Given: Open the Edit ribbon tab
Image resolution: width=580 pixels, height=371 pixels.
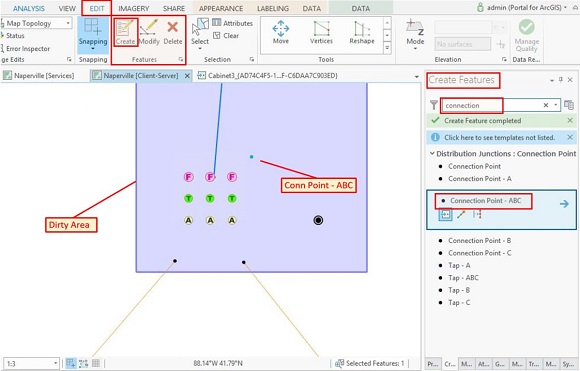Looking at the screenshot, I should pyautogui.click(x=97, y=8).
